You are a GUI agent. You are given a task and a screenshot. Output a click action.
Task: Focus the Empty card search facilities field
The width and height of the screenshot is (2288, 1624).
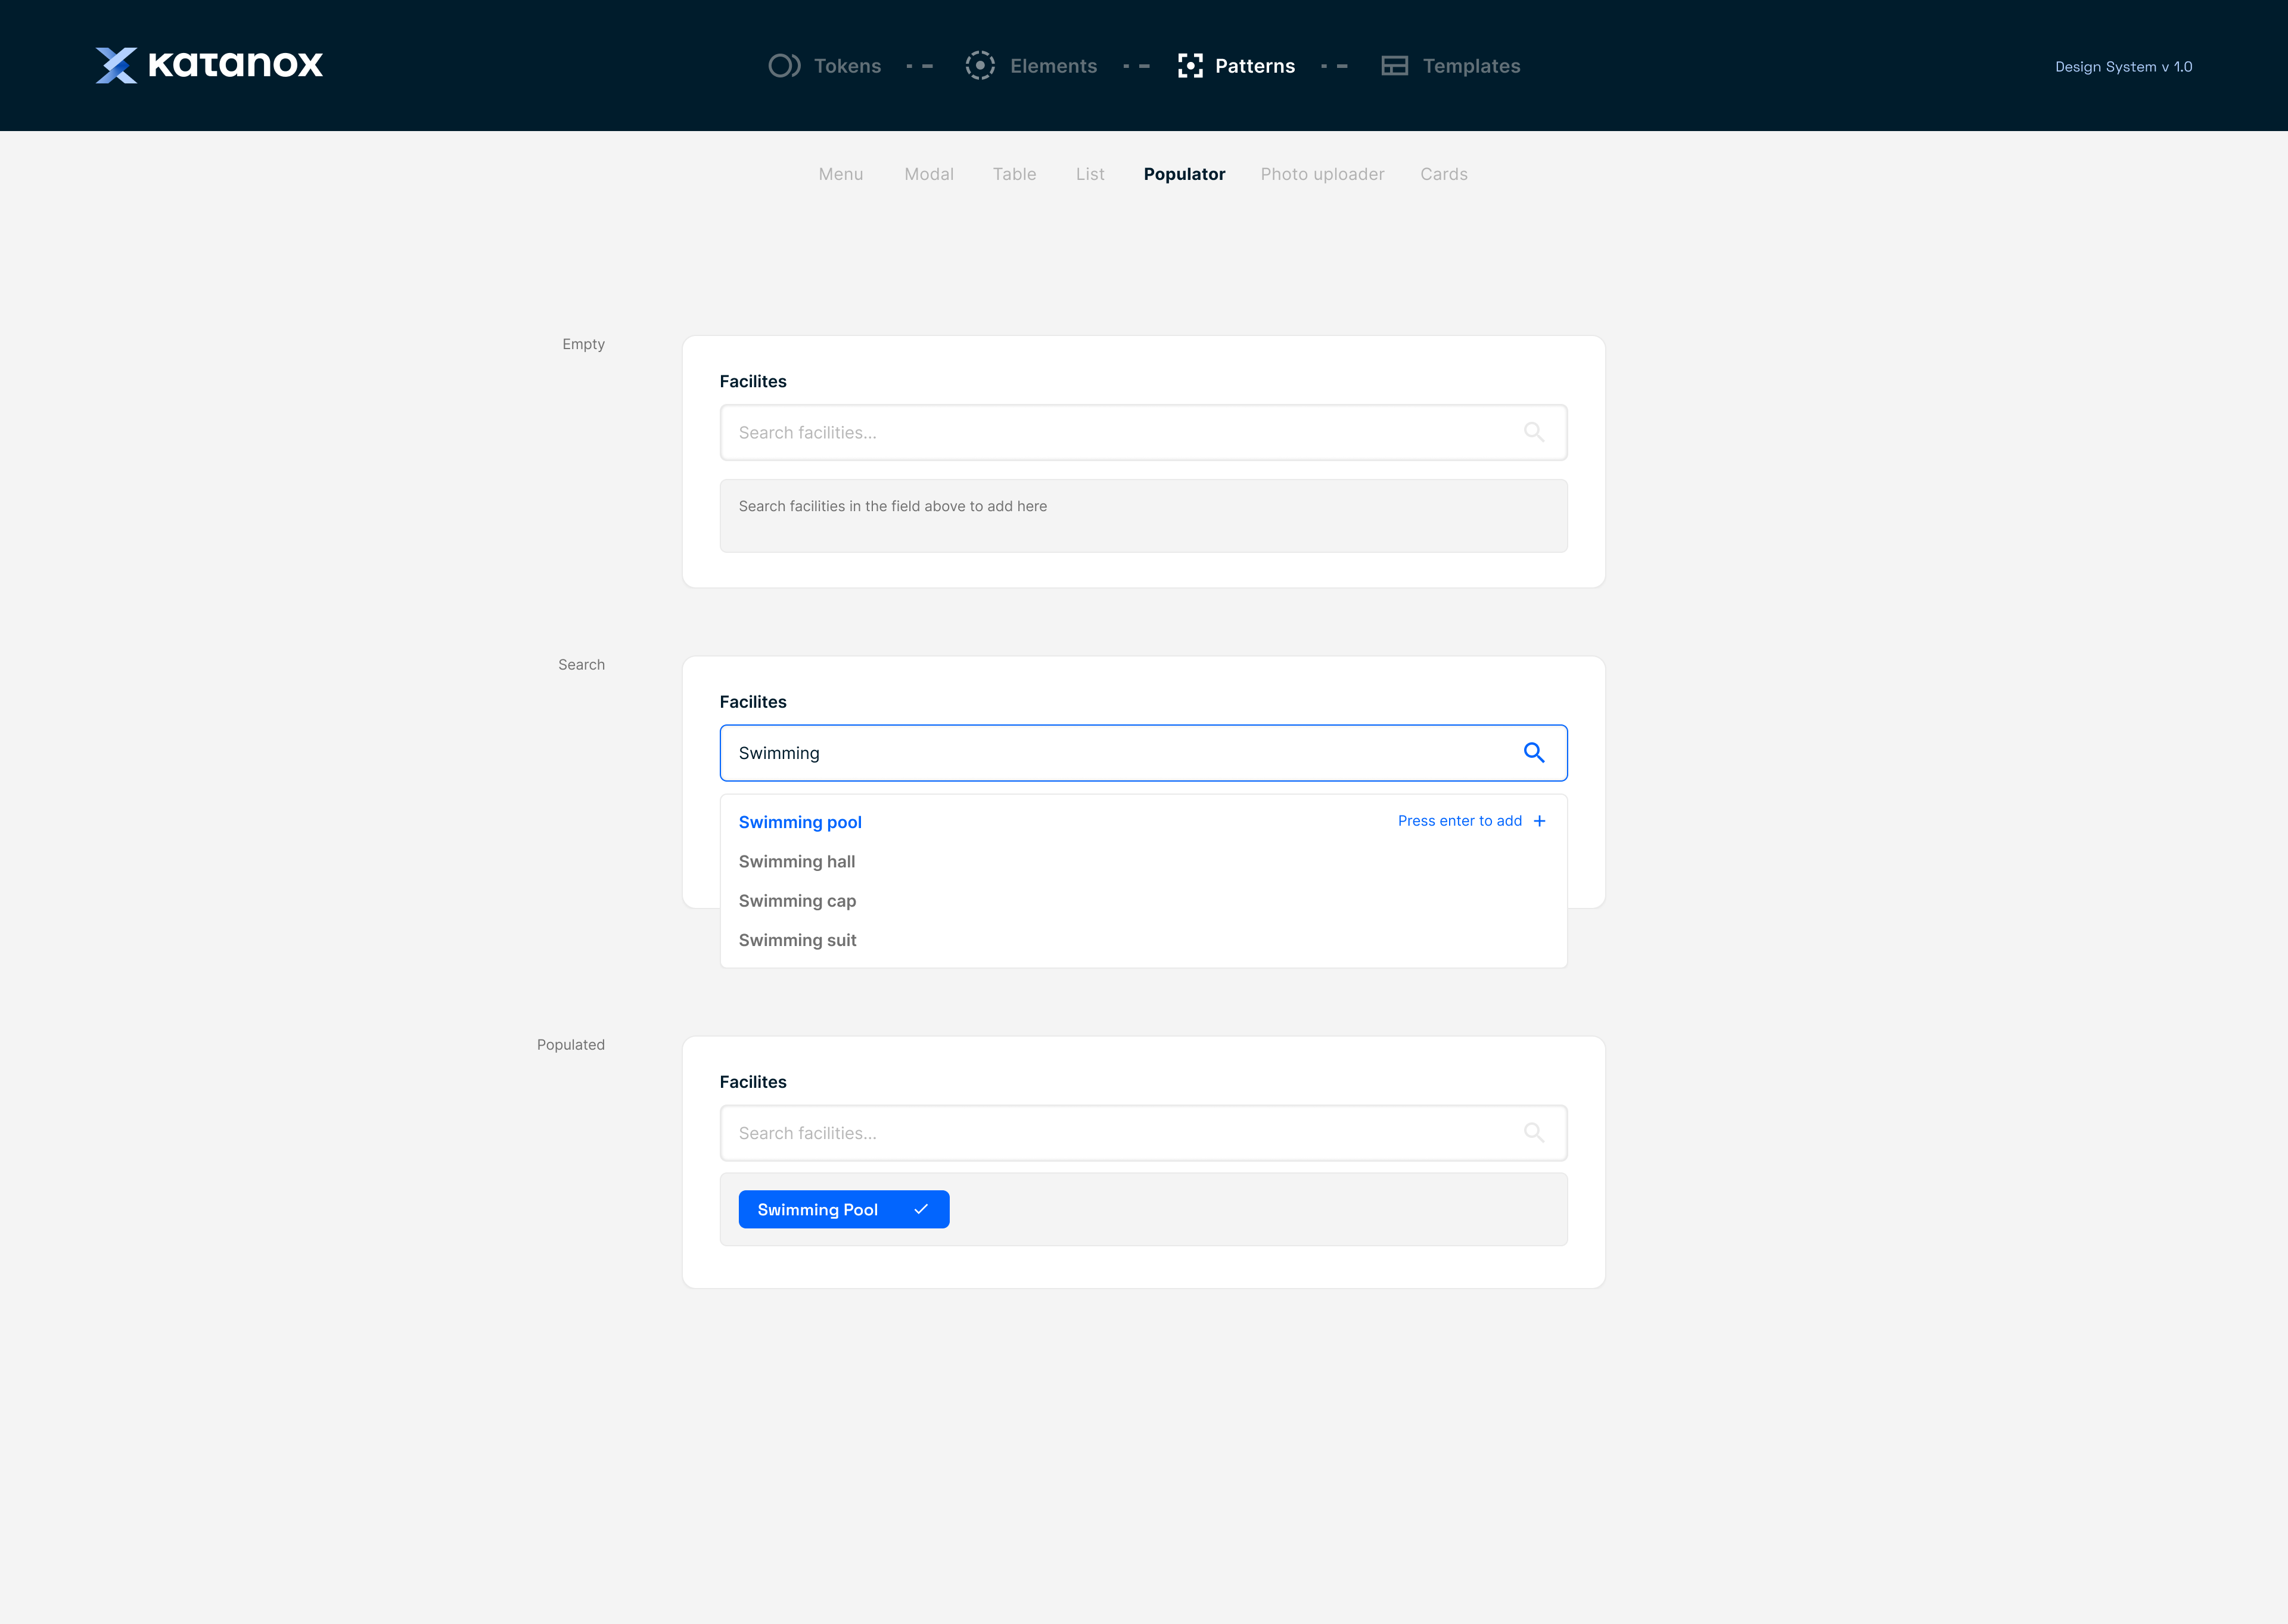coord(1143,432)
